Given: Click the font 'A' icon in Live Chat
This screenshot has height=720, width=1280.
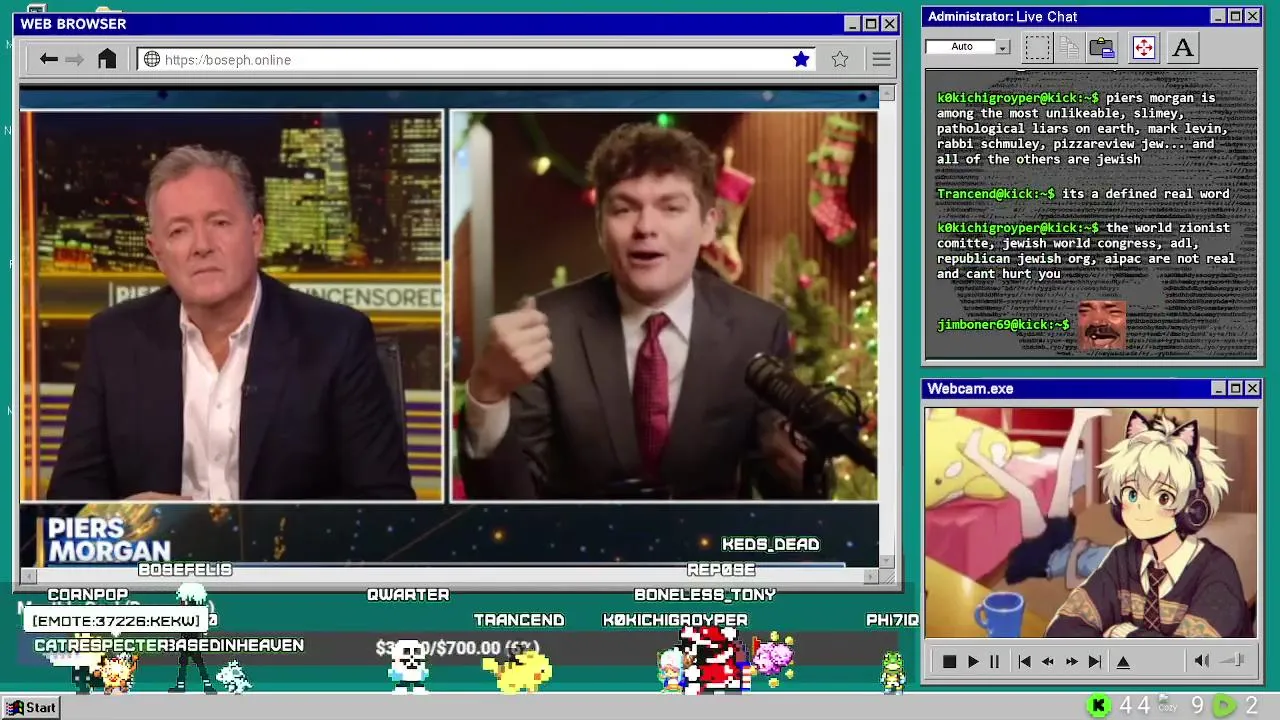Looking at the screenshot, I should [x=1183, y=47].
